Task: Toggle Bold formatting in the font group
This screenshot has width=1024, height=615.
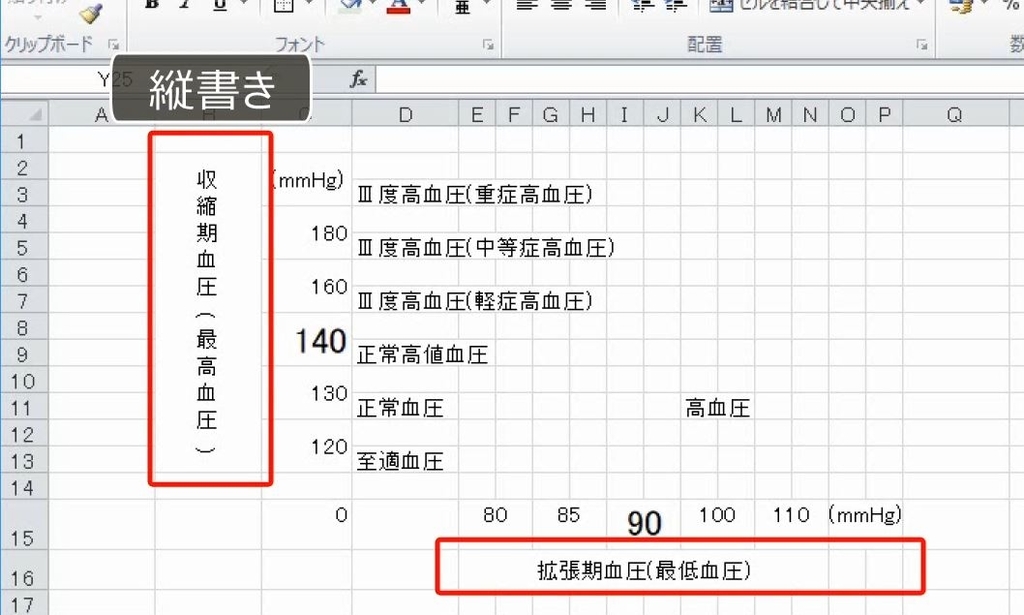Action: (x=152, y=5)
